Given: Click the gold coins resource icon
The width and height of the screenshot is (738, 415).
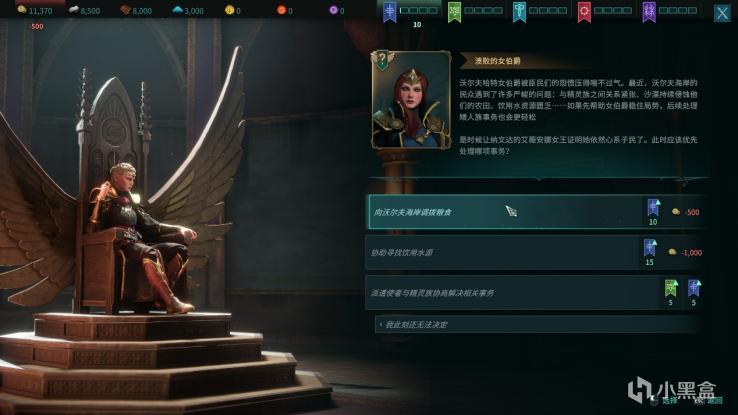Looking at the screenshot, I should point(21,9).
